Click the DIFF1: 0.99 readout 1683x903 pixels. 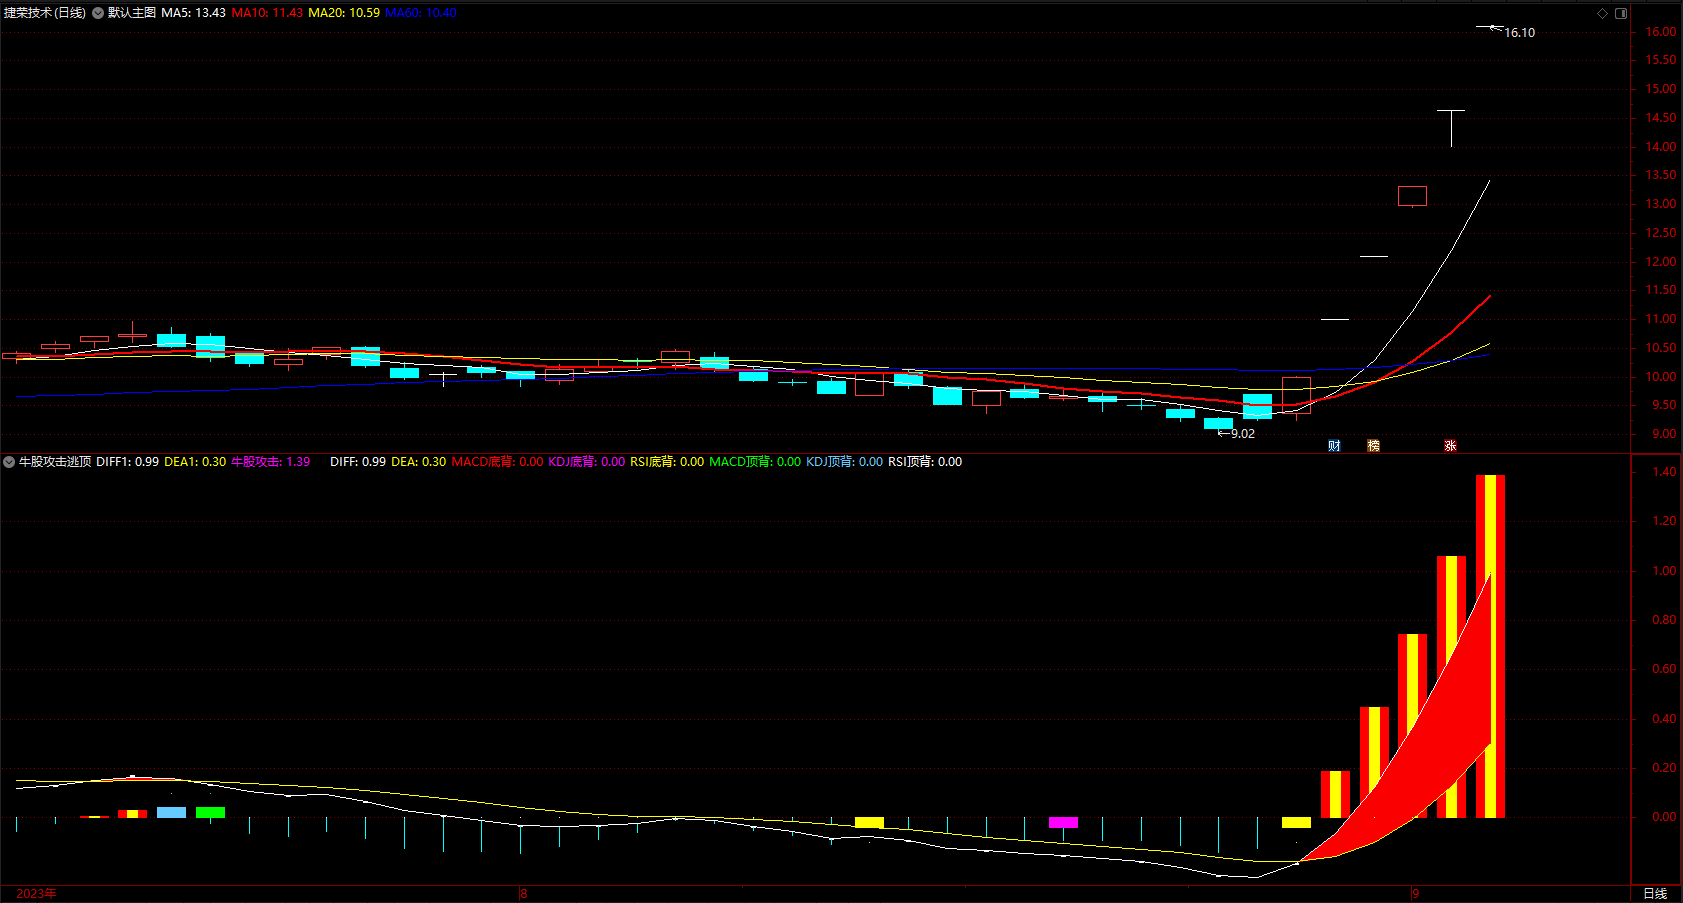click(x=127, y=462)
